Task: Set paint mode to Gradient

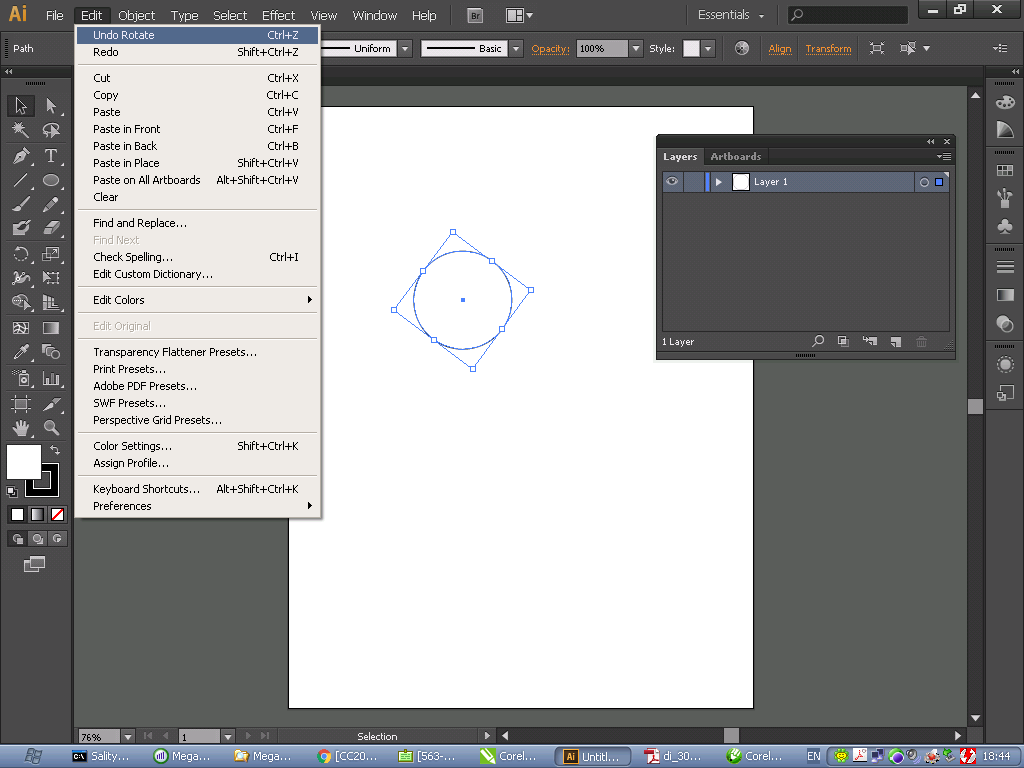Action: tap(38, 515)
